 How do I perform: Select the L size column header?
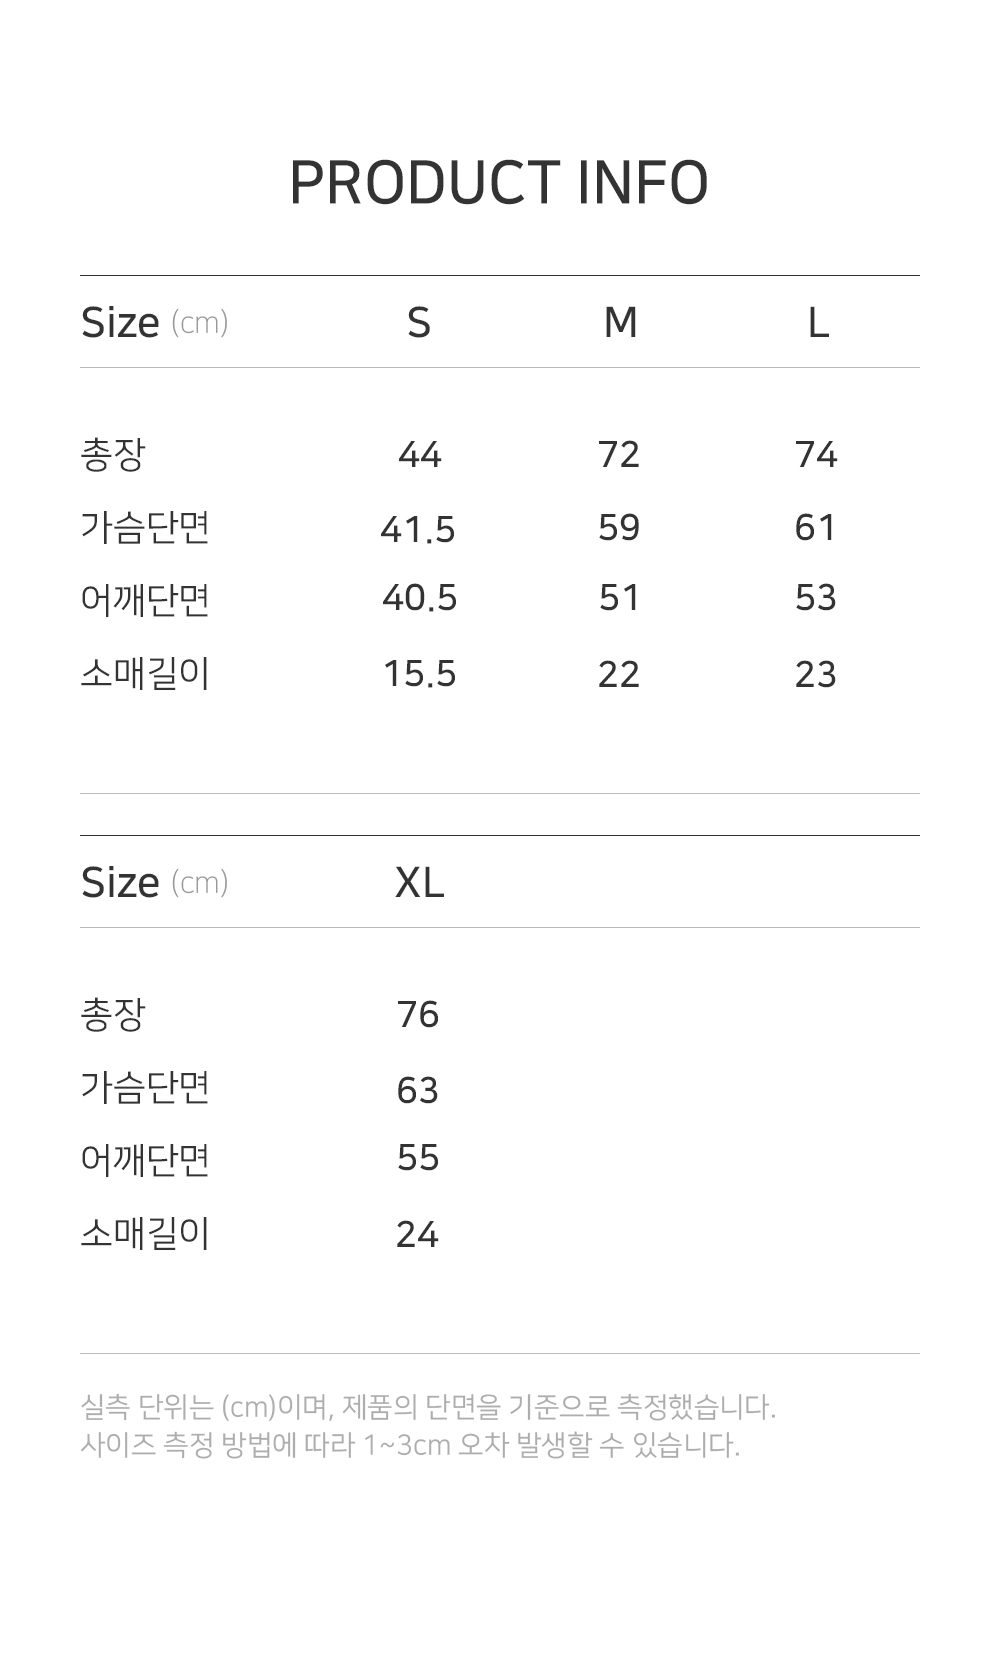(x=818, y=323)
